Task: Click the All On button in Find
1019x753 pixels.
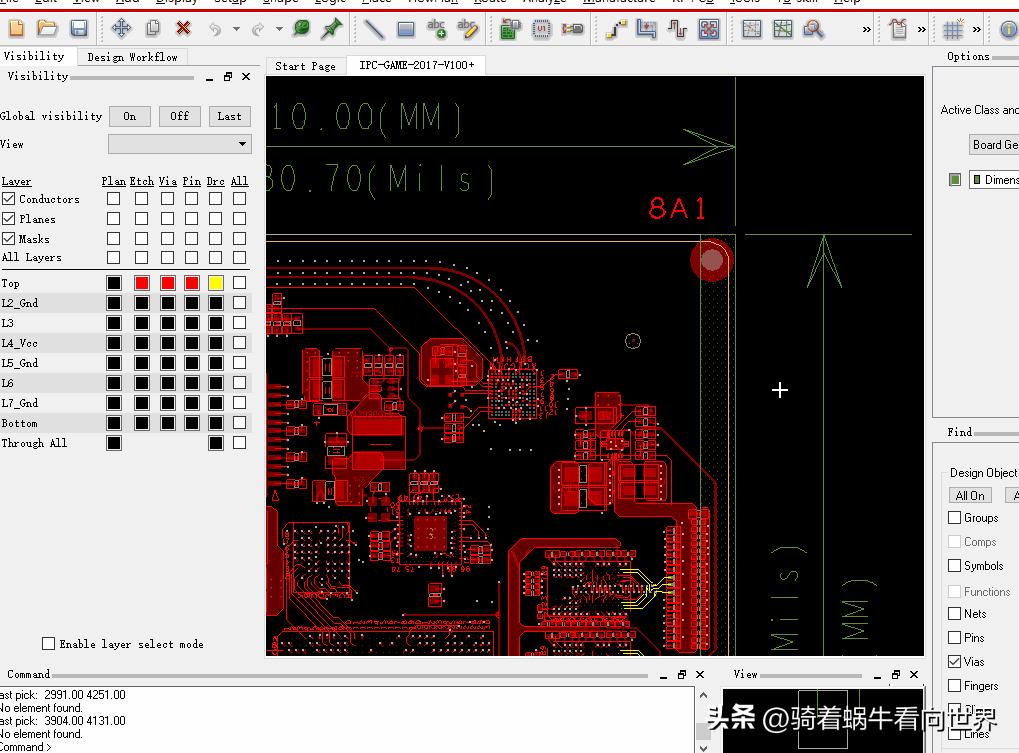Action: [970, 496]
